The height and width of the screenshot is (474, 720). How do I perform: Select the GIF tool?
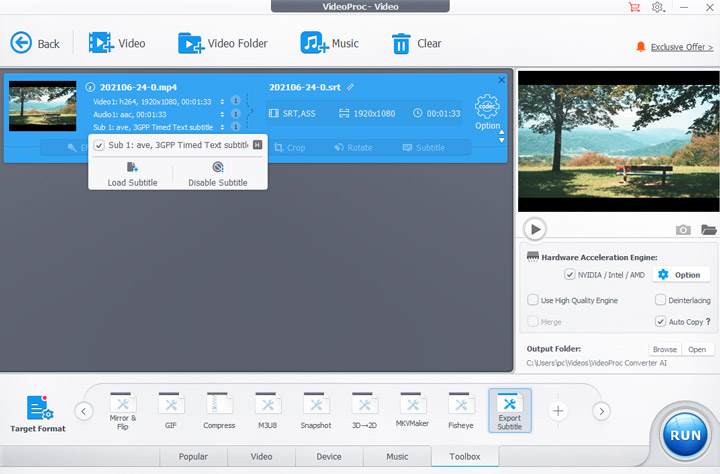pyautogui.click(x=171, y=411)
